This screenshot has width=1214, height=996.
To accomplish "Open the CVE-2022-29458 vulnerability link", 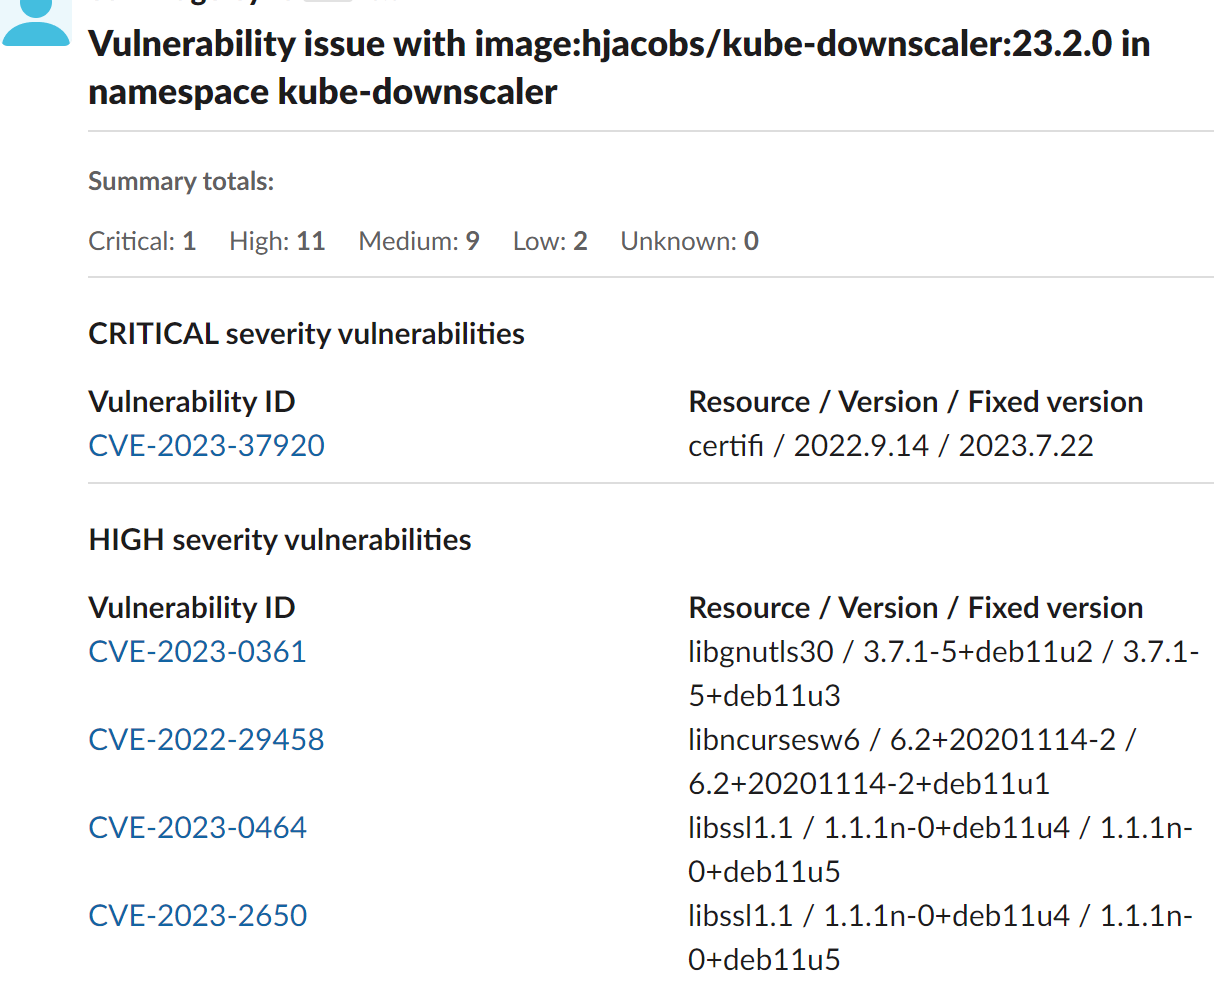I will pyautogui.click(x=206, y=740).
